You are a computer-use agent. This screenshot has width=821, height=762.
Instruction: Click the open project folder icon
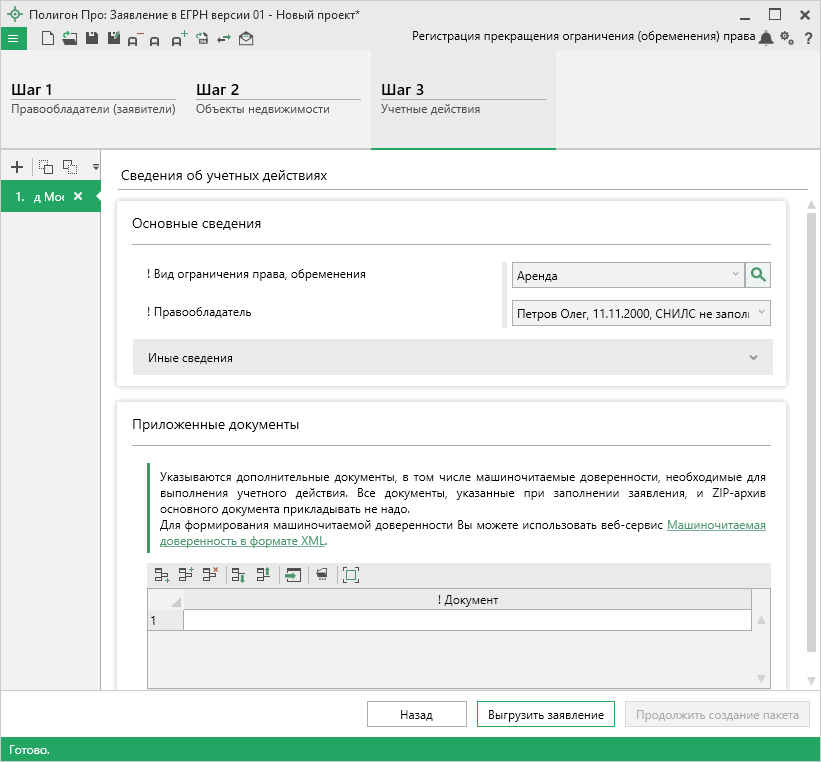tap(69, 38)
